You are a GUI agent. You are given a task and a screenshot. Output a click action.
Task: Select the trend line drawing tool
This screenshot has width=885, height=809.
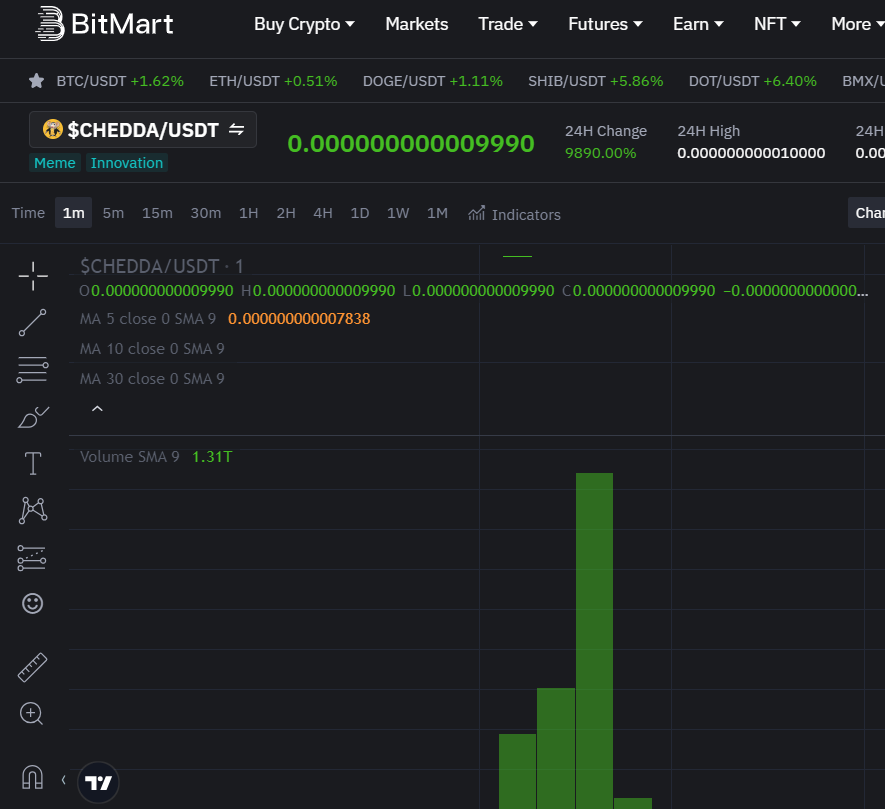33,323
